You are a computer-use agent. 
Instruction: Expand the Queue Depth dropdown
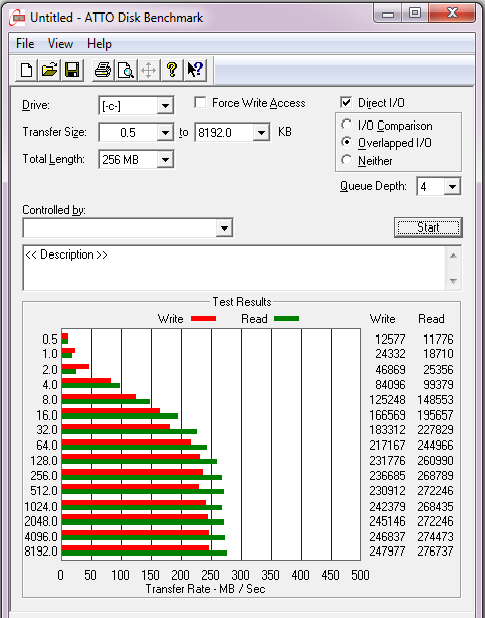(x=452, y=186)
